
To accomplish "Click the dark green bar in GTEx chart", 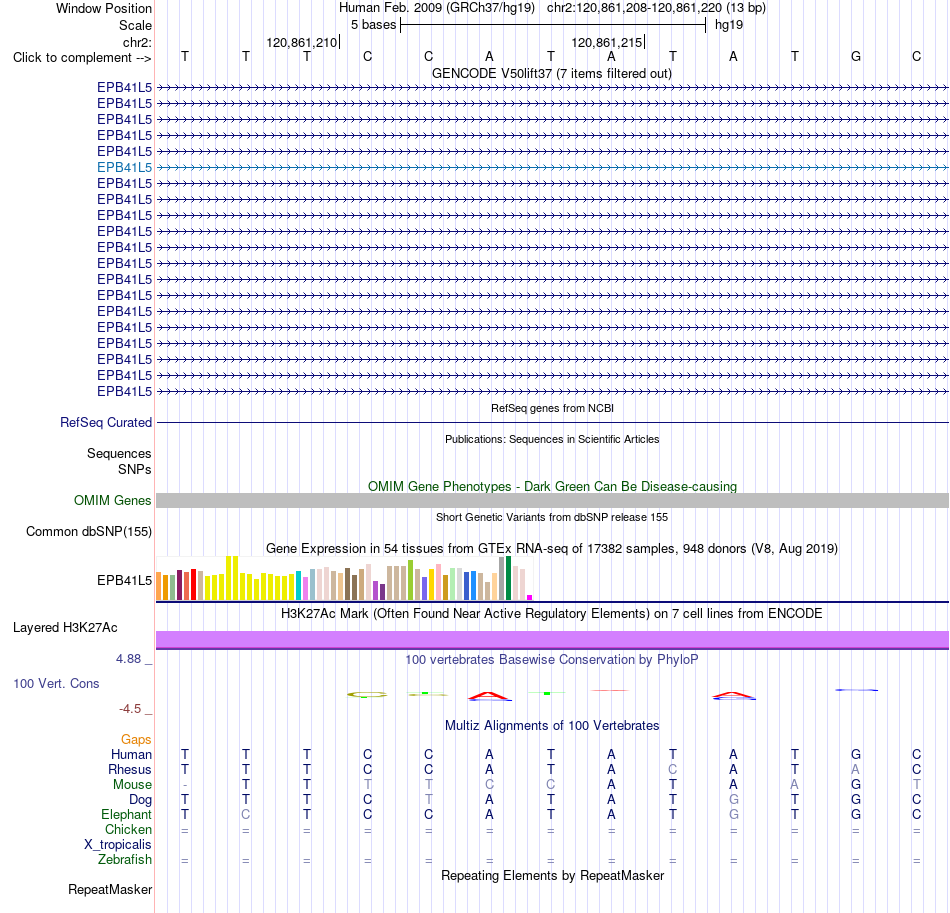I will tap(509, 578).
